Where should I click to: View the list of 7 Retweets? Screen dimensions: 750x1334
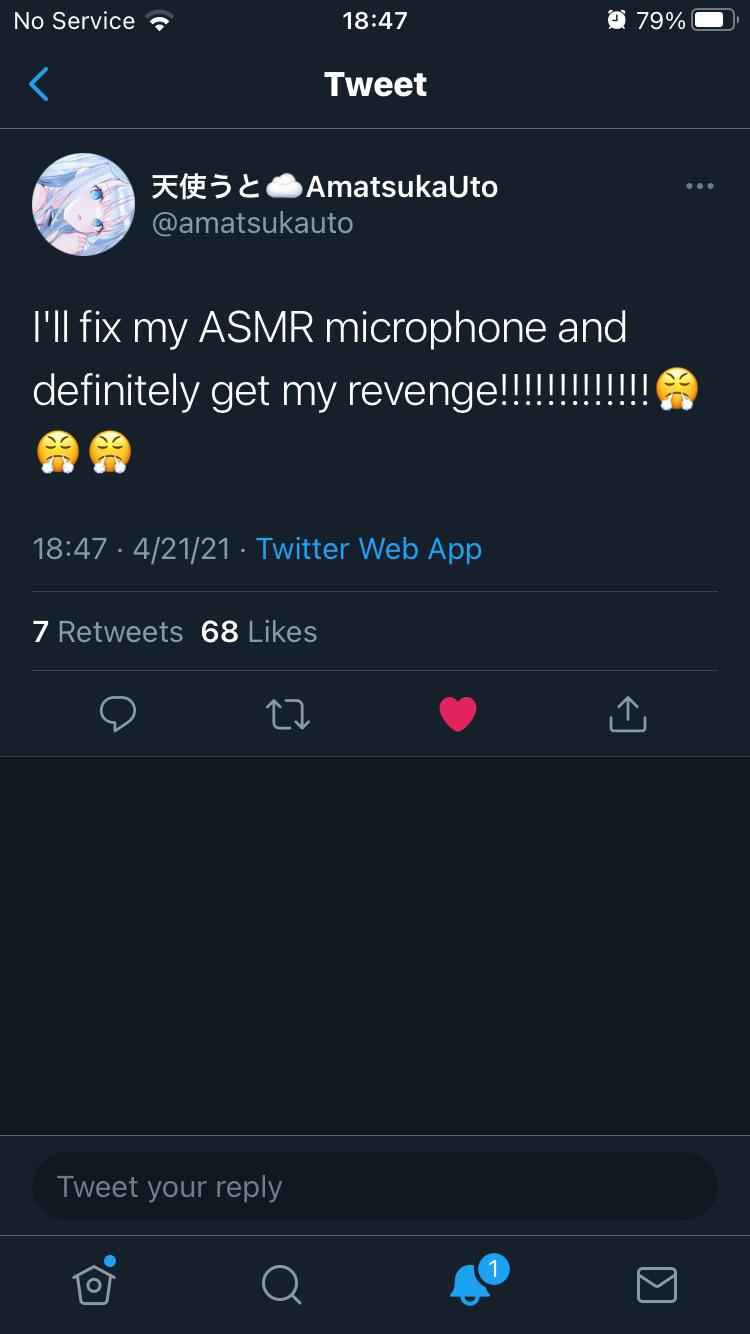click(108, 632)
